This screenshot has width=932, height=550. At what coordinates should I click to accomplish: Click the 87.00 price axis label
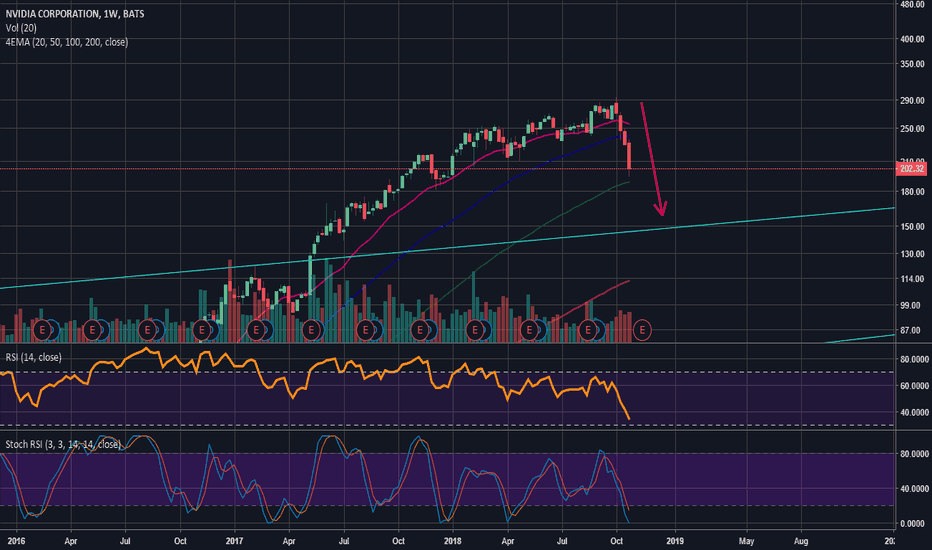(x=912, y=330)
